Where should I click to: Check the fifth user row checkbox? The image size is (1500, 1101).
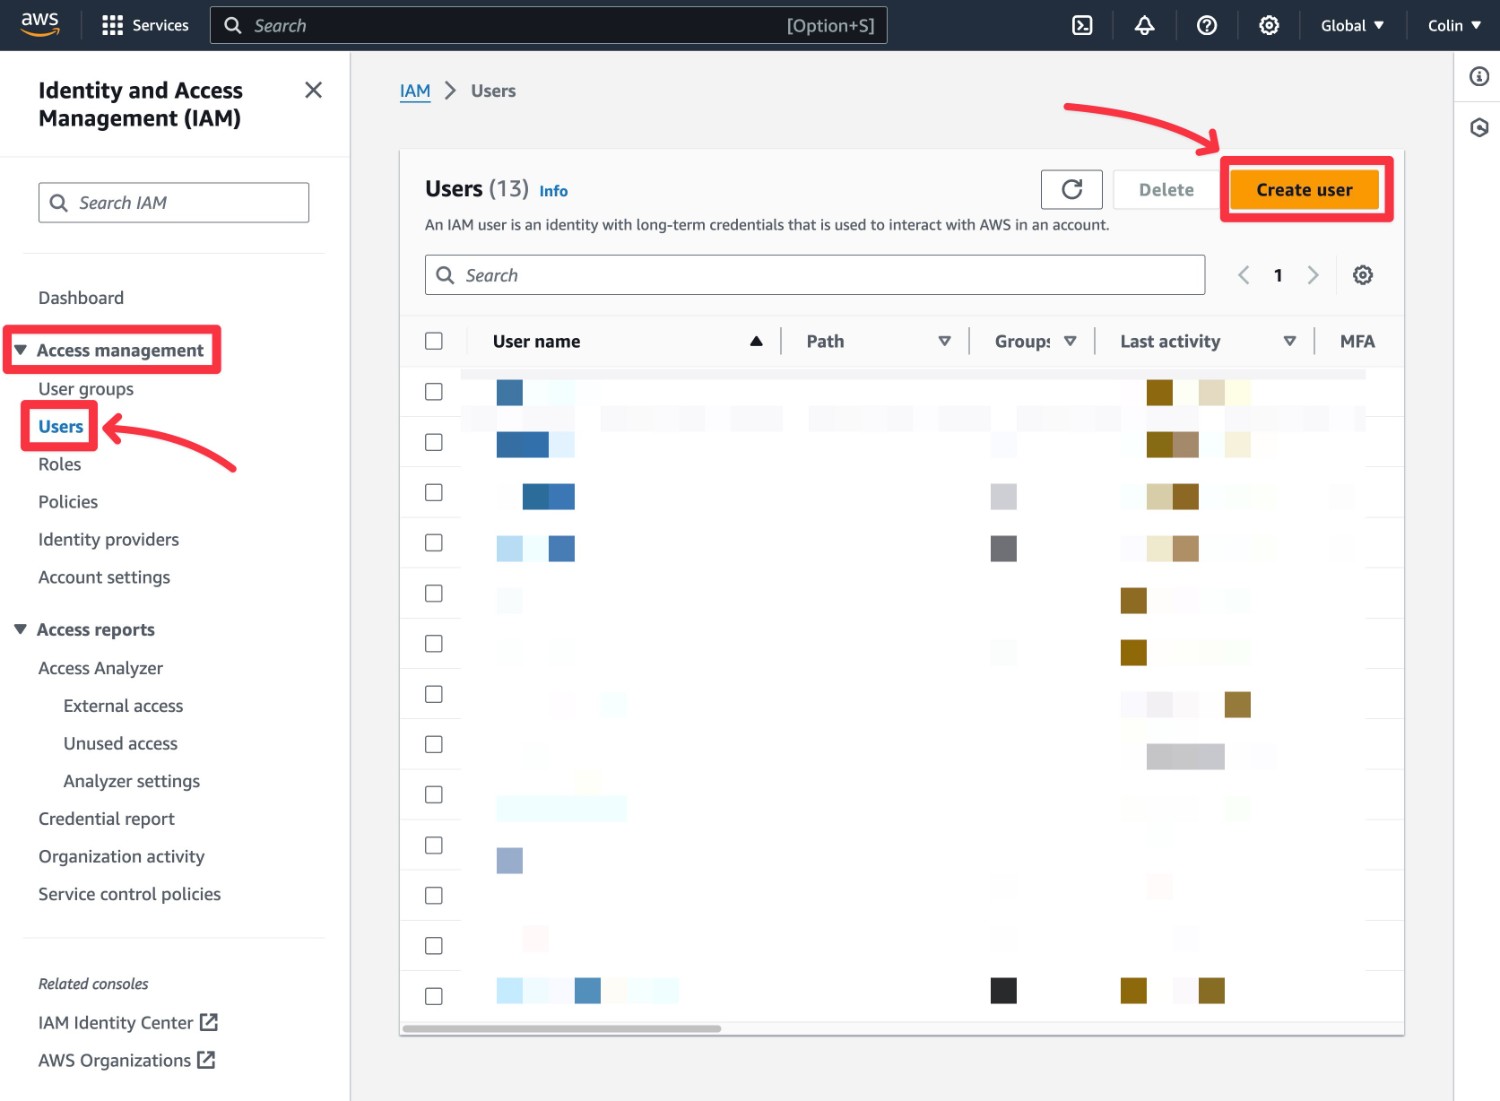434,593
